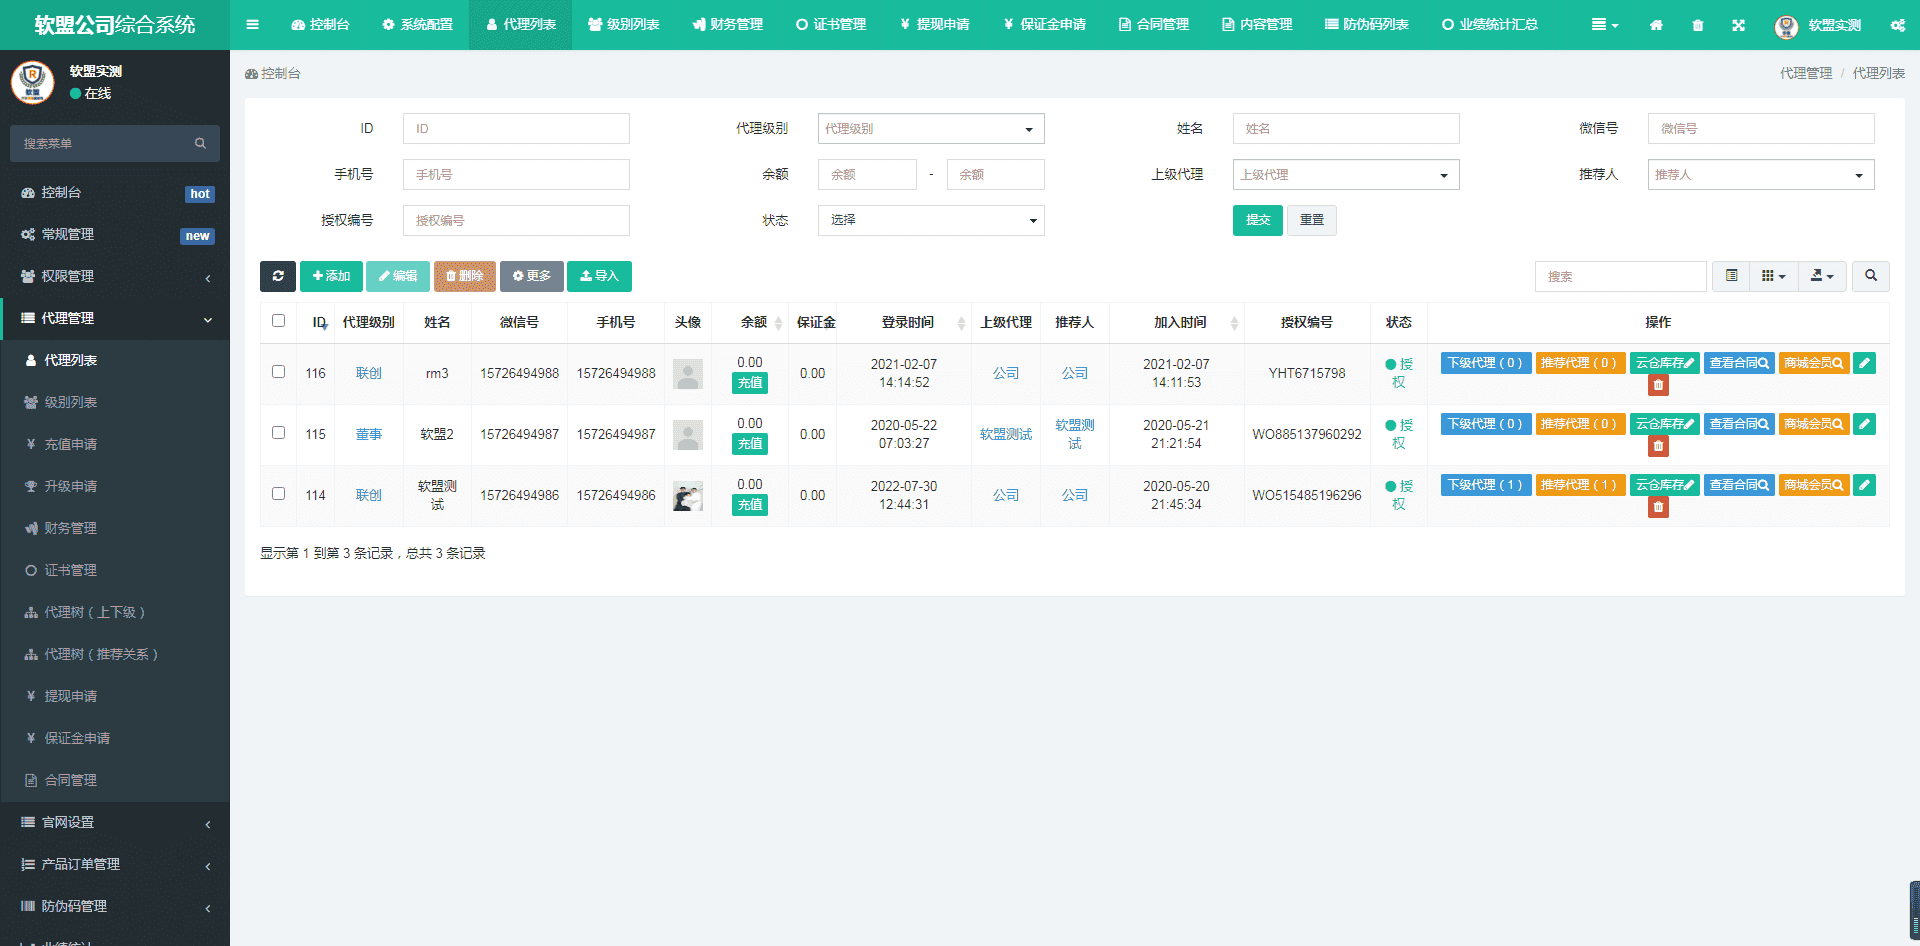Click 充值 button for agent 116
This screenshot has width=1920, height=946.
750,383
